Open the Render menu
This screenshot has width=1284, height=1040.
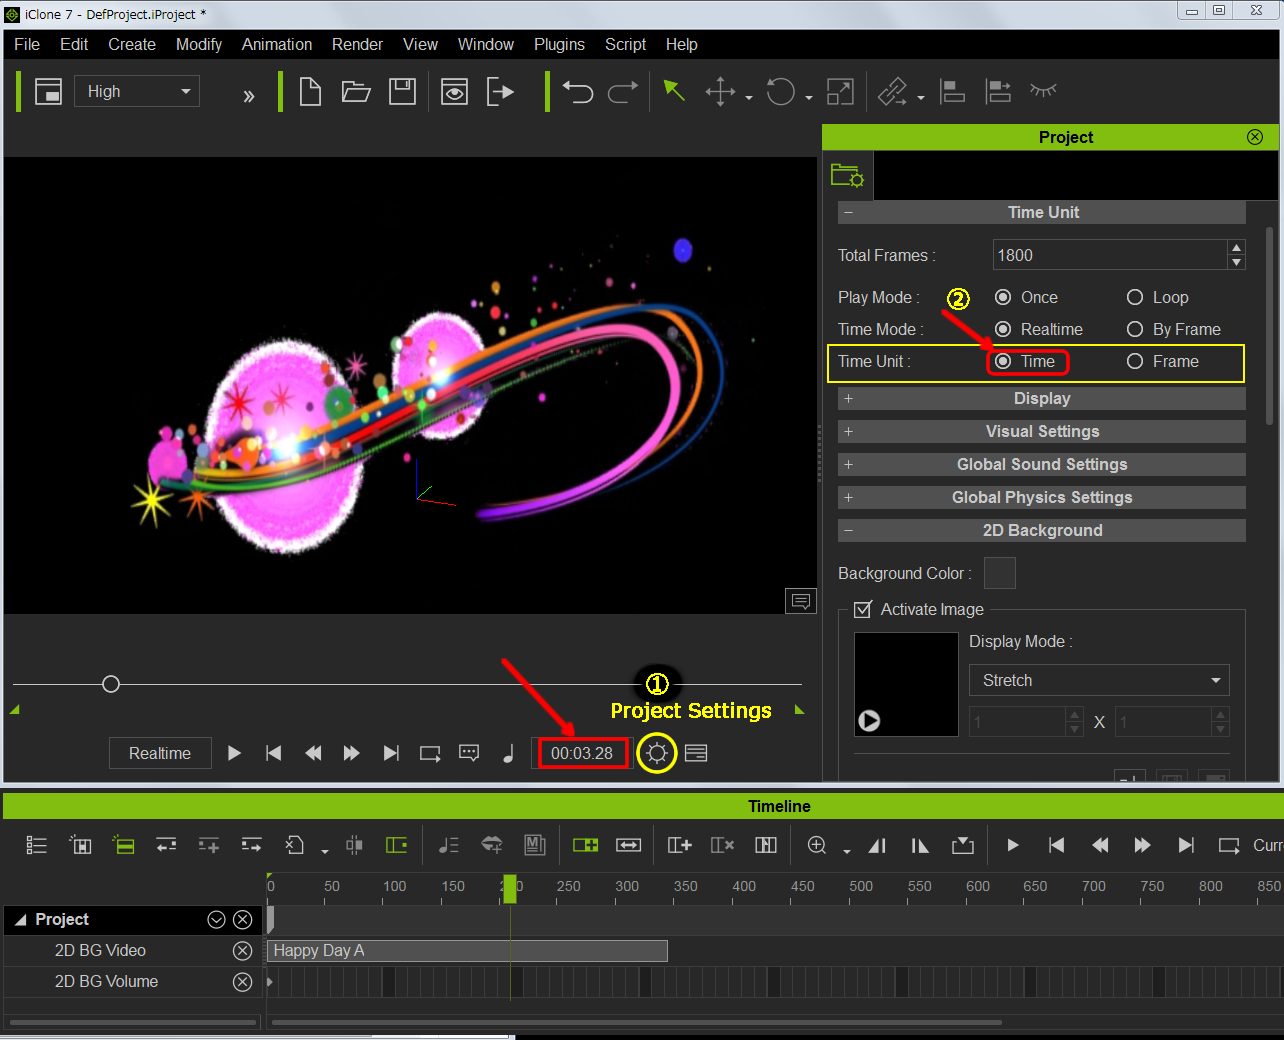357,44
